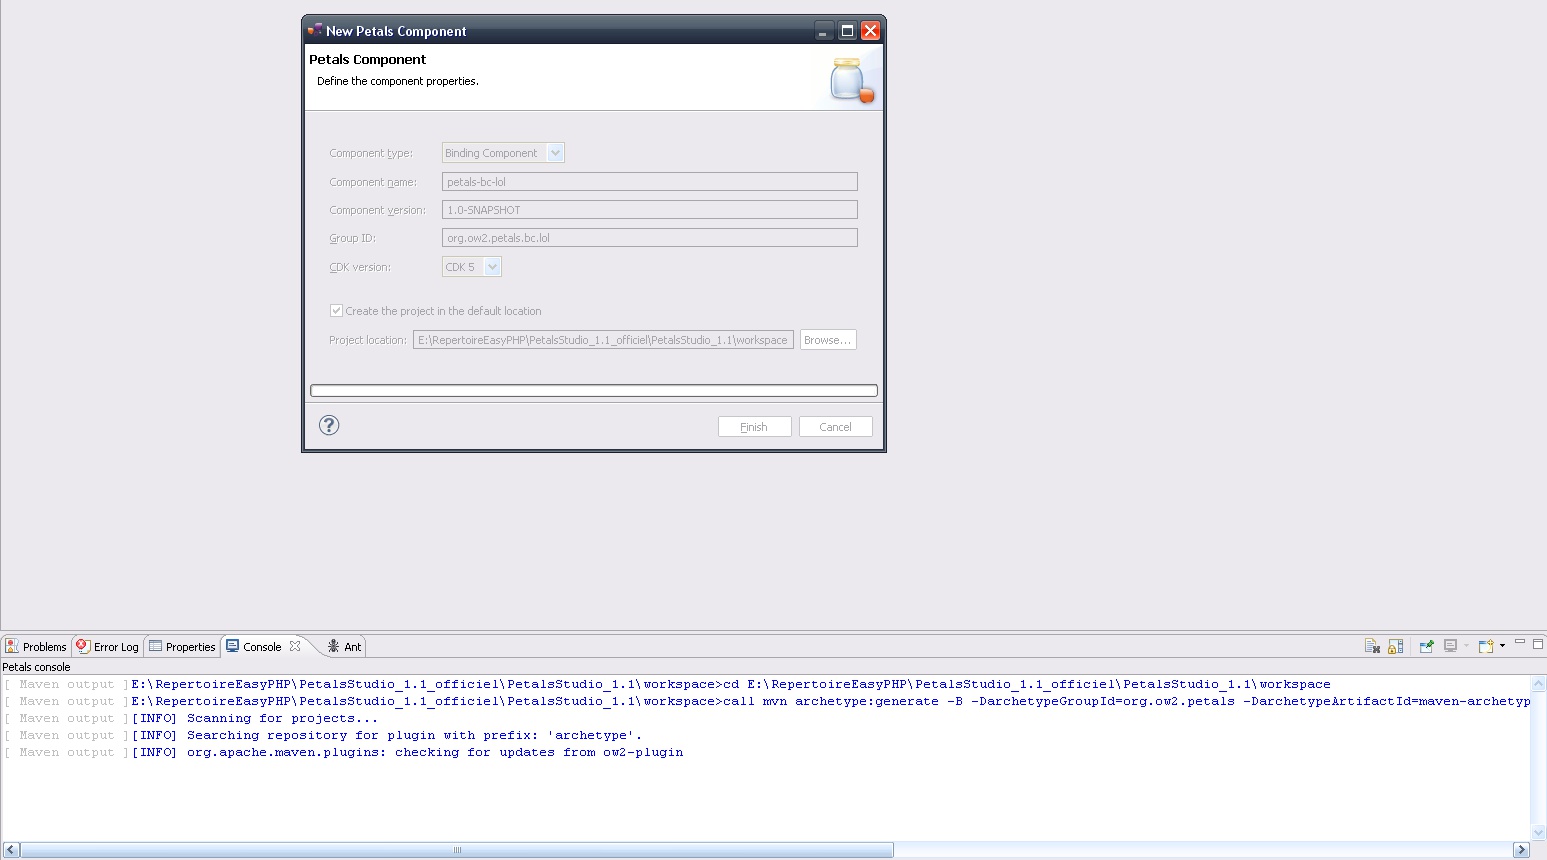Viewport: 1547px width, 860px height.
Task: Toggle the Scroll Lock console icon
Action: click(x=1396, y=646)
